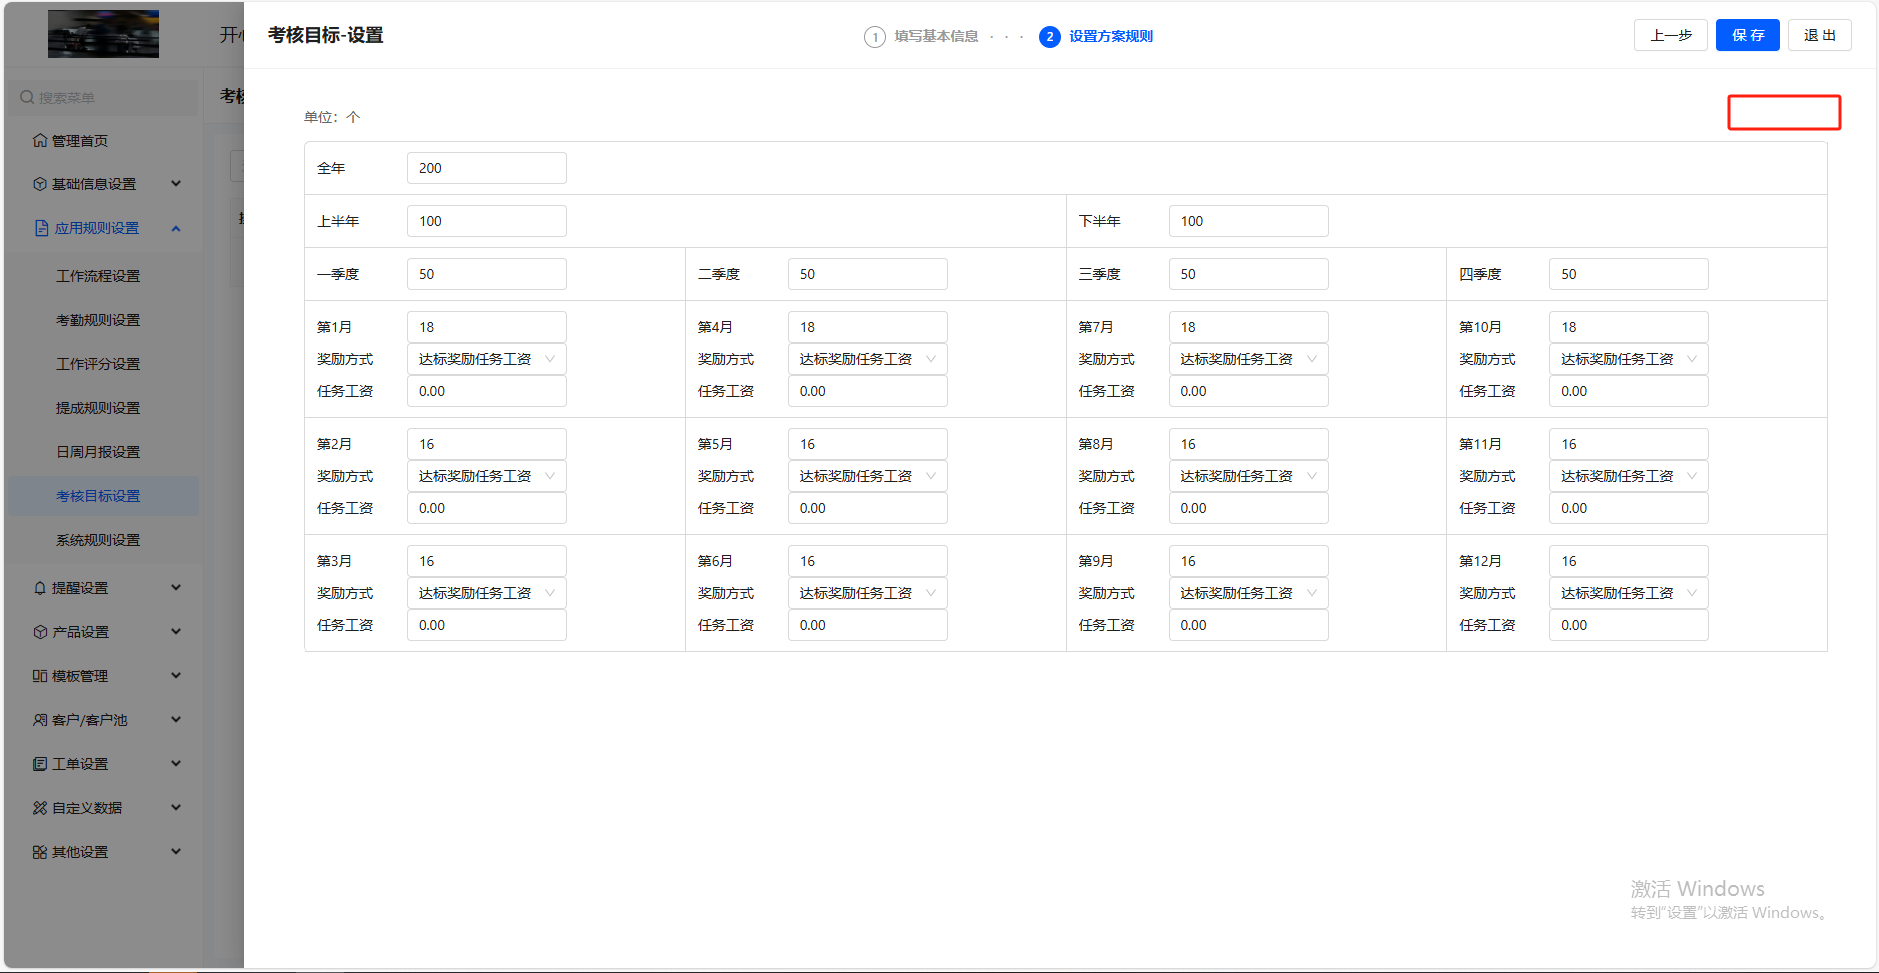Click the blue 保存 button
The width and height of the screenshot is (1879, 973).
1747,35
